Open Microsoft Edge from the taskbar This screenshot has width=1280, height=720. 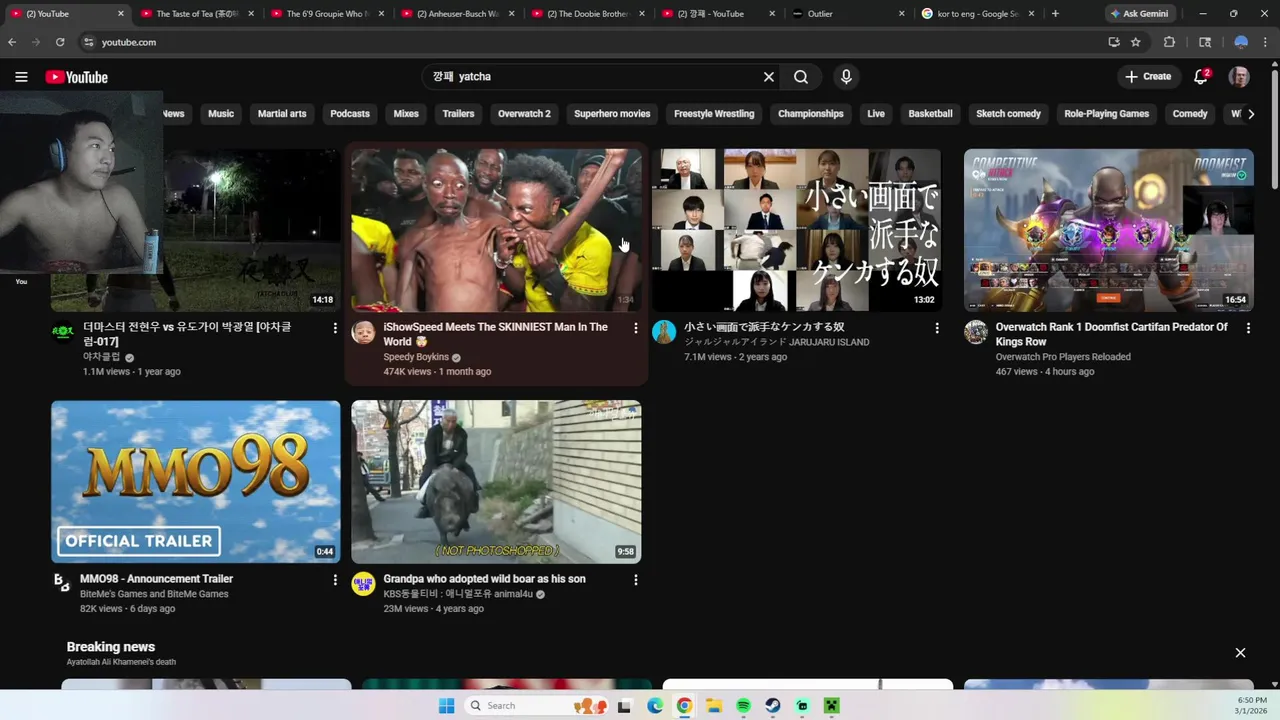tap(655, 706)
